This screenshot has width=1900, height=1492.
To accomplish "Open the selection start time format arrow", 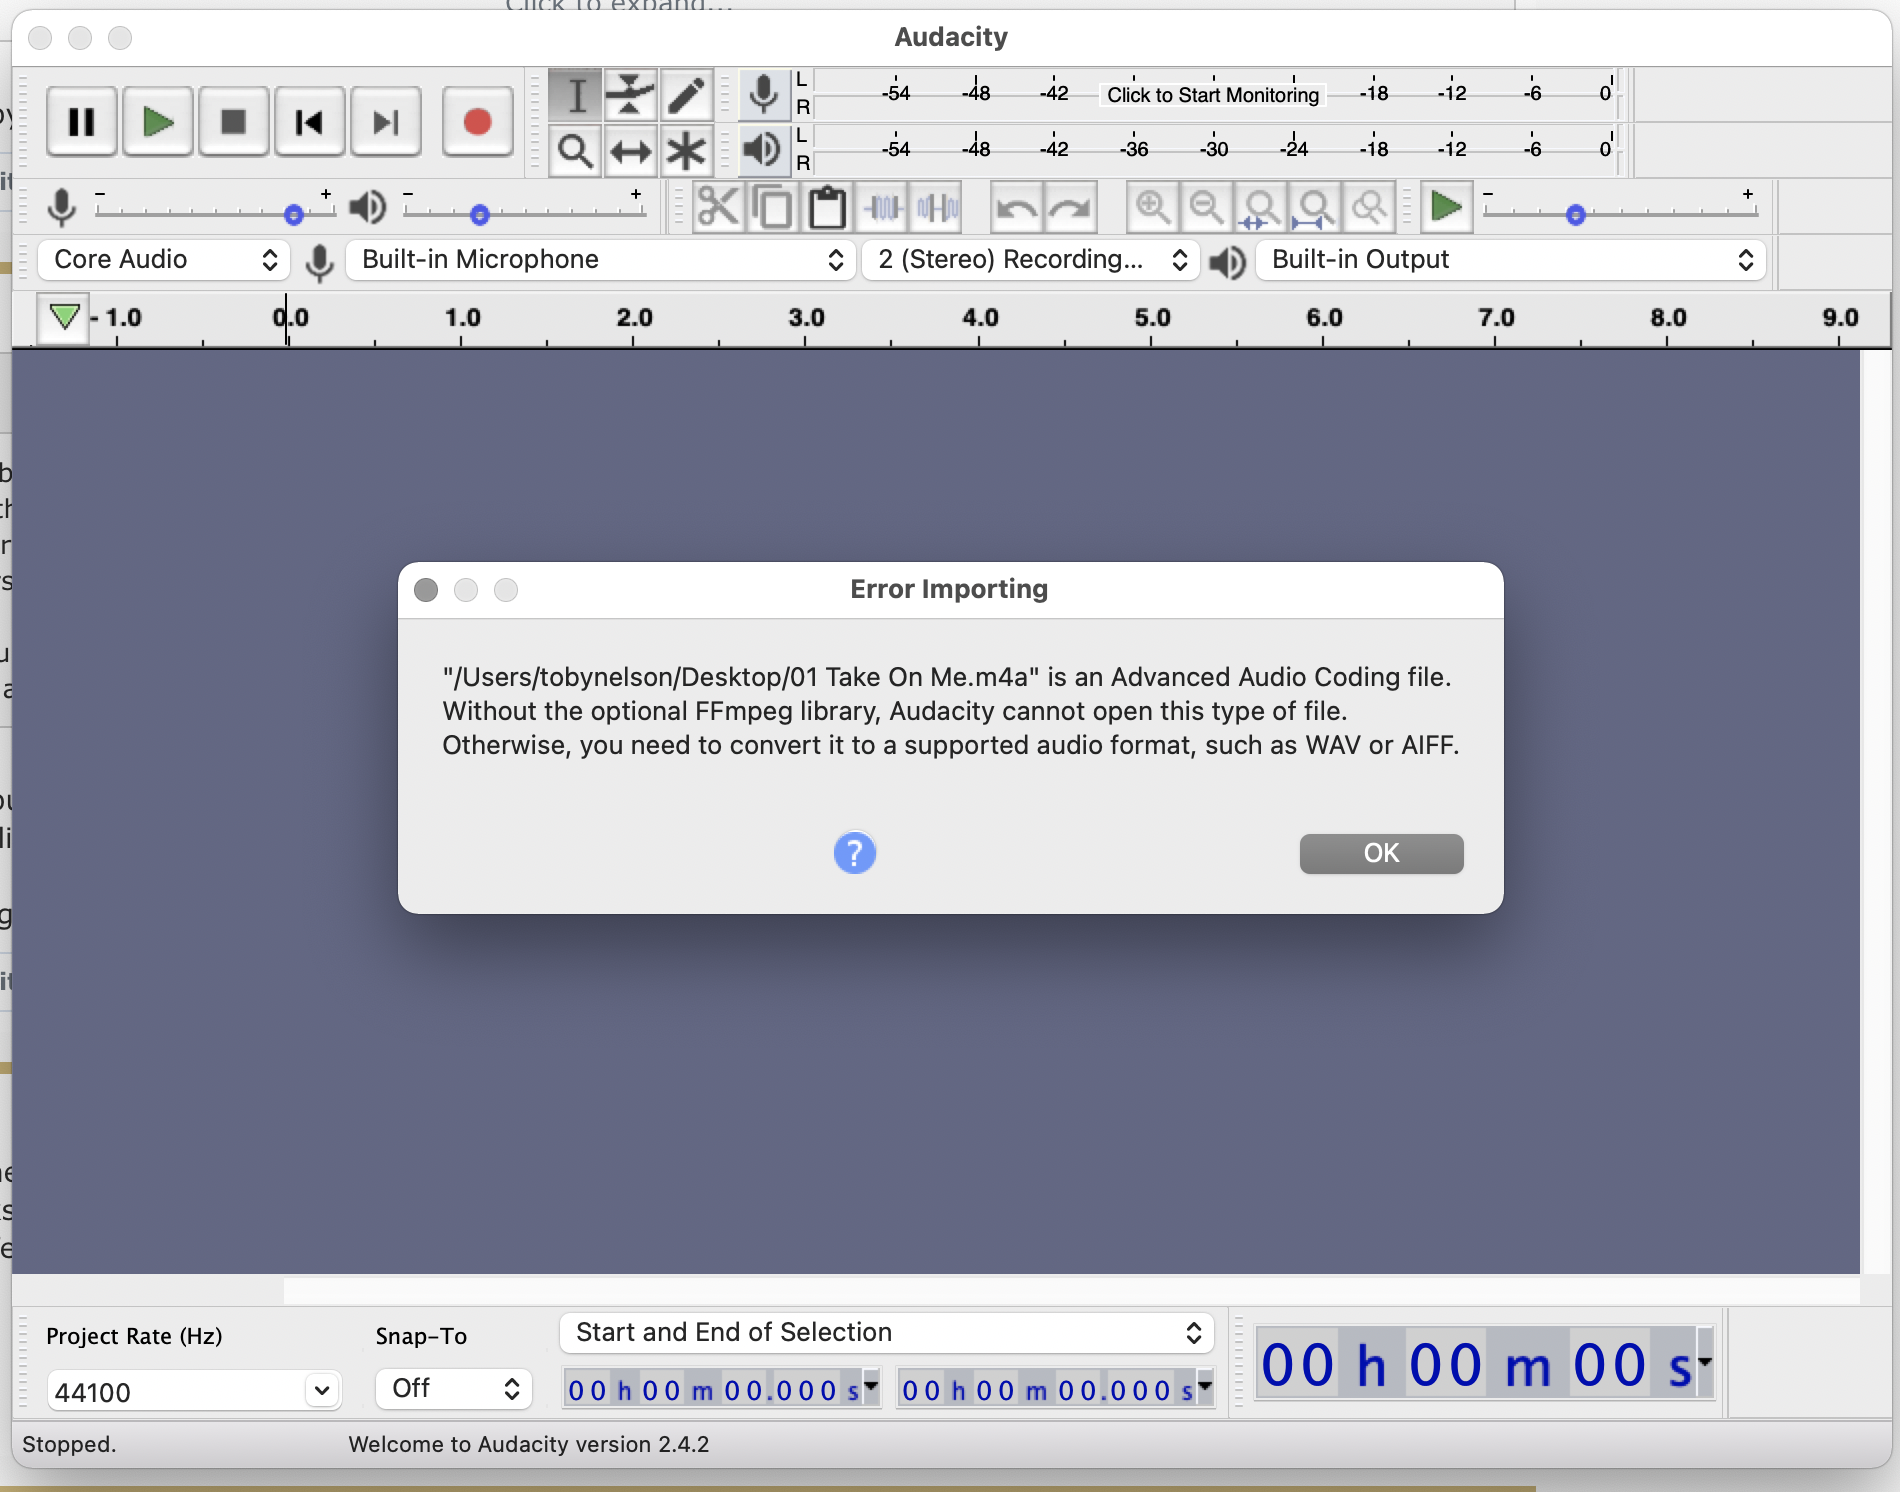I will (871, 1385).
